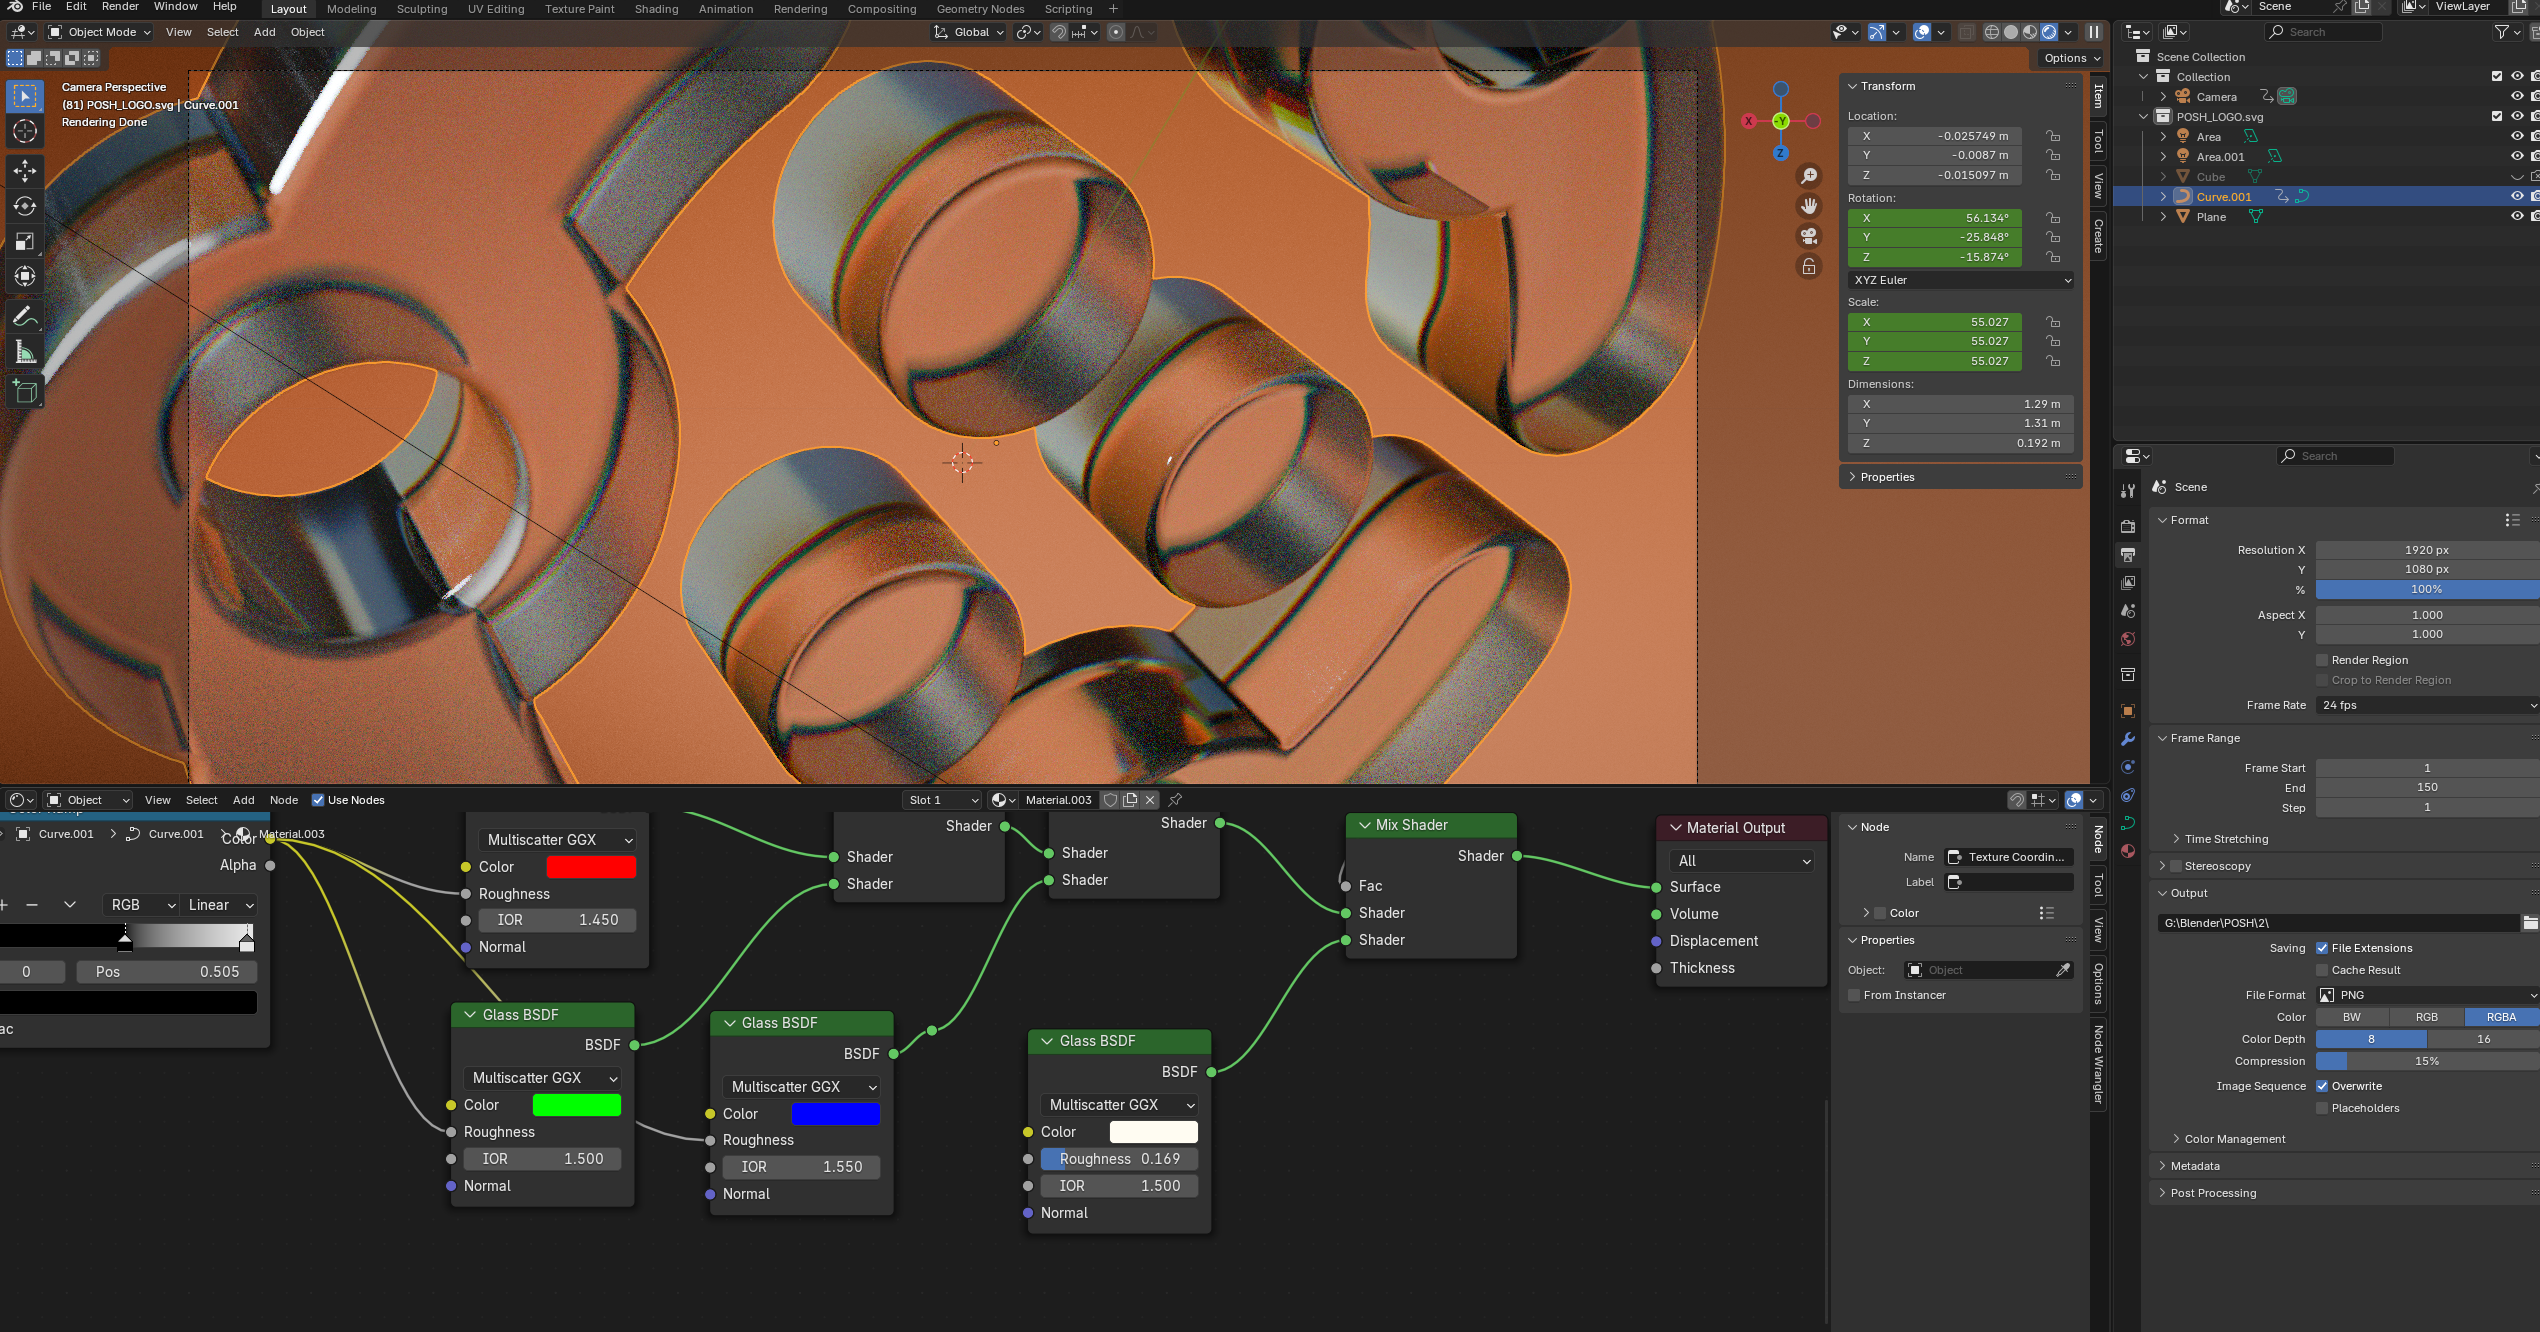Select the Transform tool

pyautogui.click(x=25, y=276)
